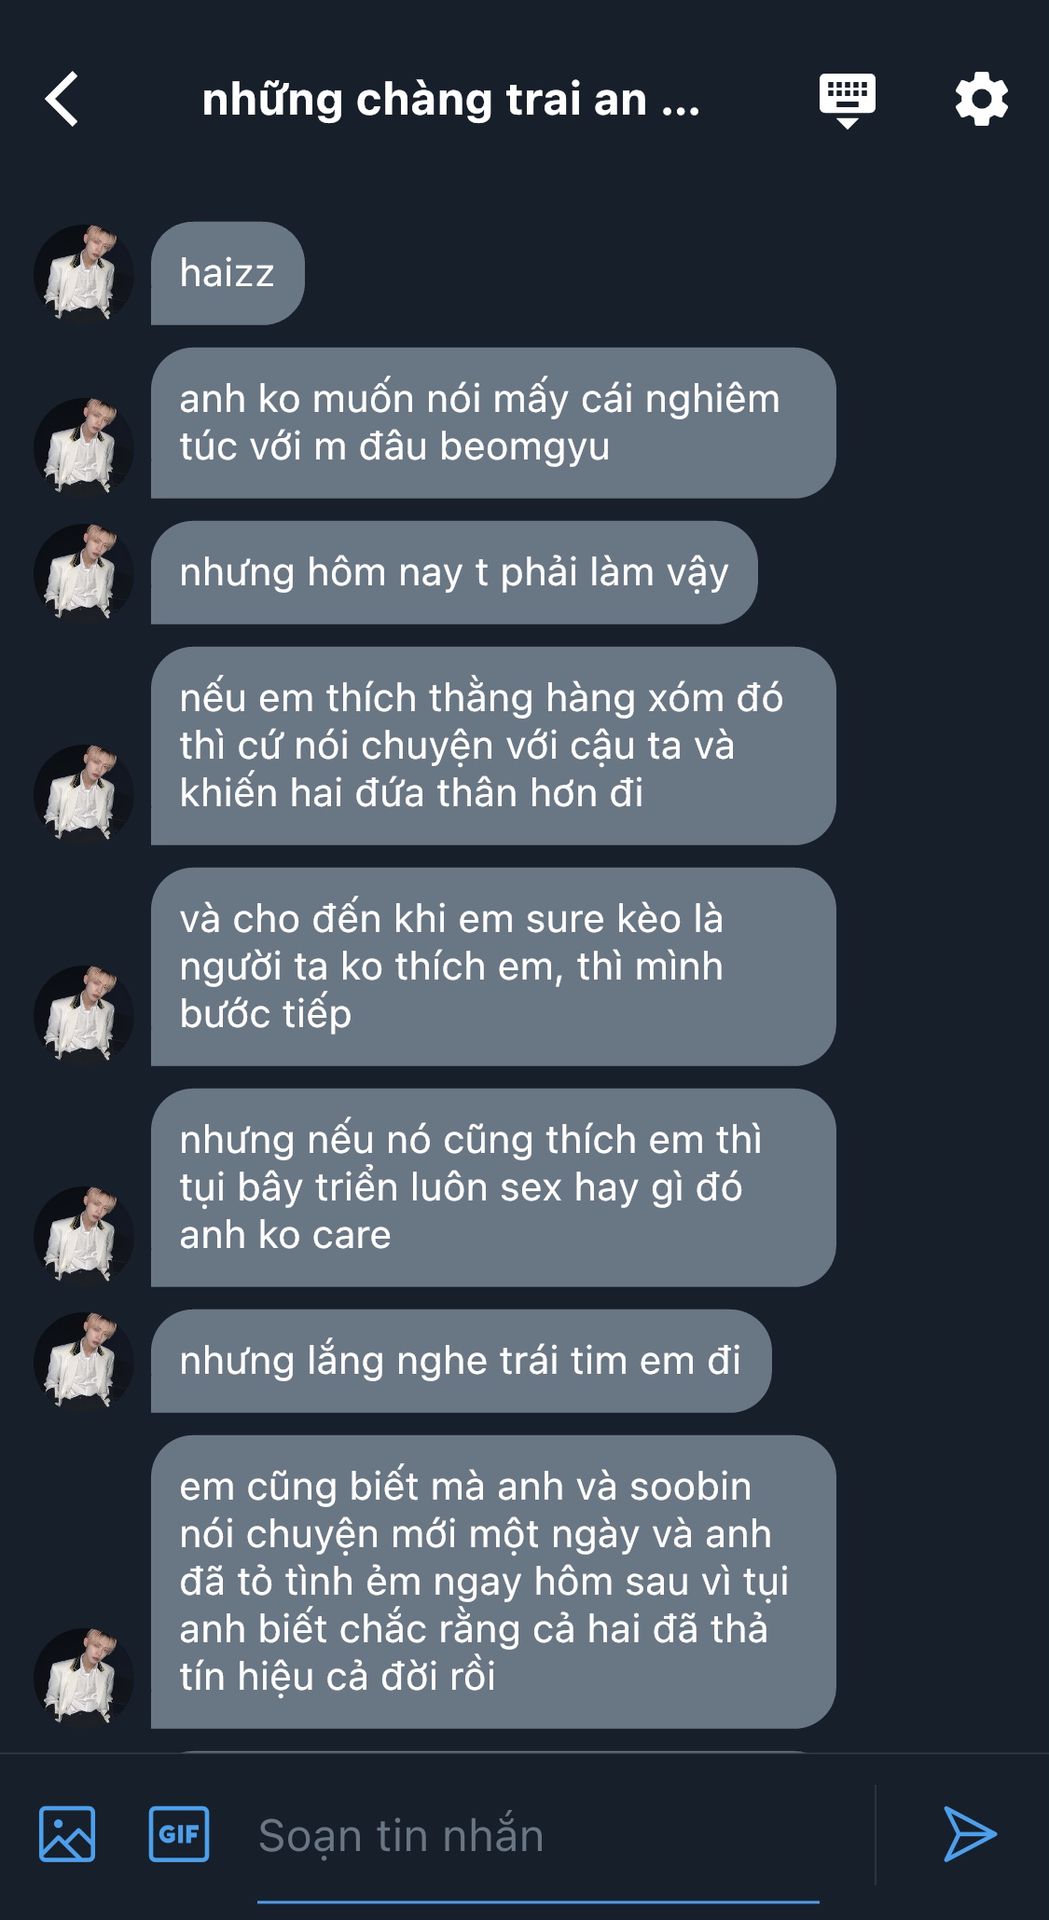Screen dimensions: 1049x1920
Task: Open chat settings gear icon
Action: (x=981, y=99)
